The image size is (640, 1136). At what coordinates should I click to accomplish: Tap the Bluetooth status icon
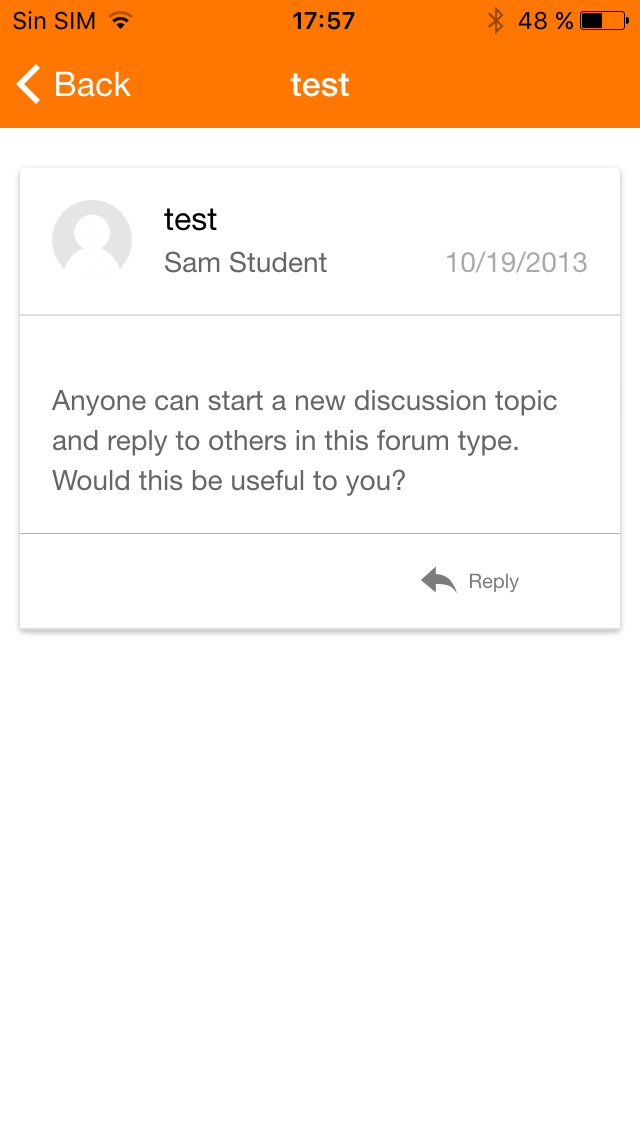tap(495, 19)
